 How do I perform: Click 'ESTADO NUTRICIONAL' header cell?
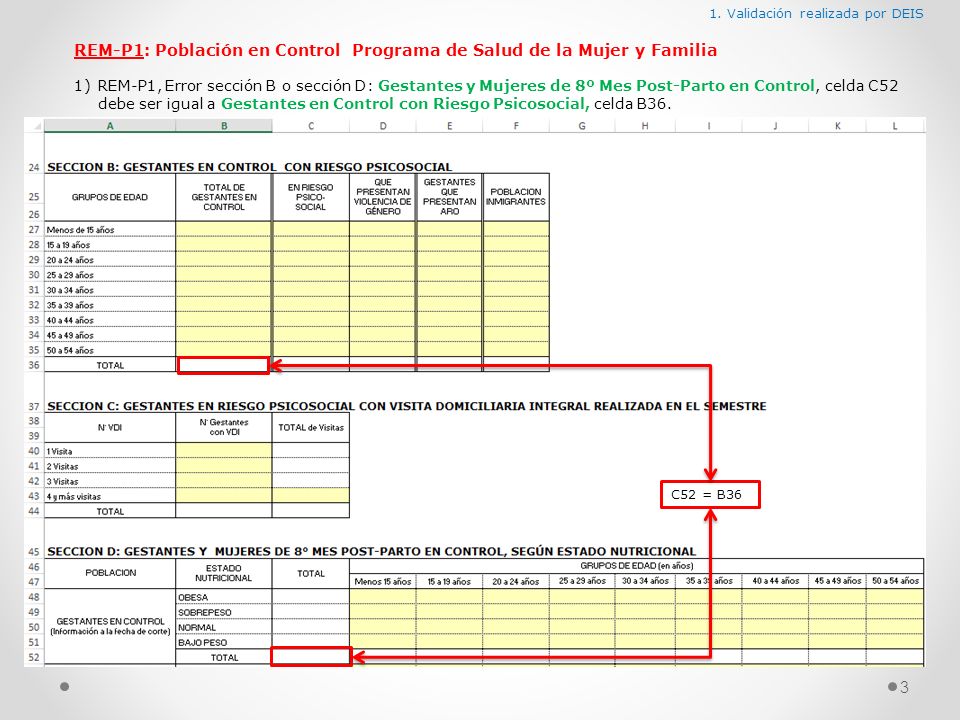(x=224, y=573)
